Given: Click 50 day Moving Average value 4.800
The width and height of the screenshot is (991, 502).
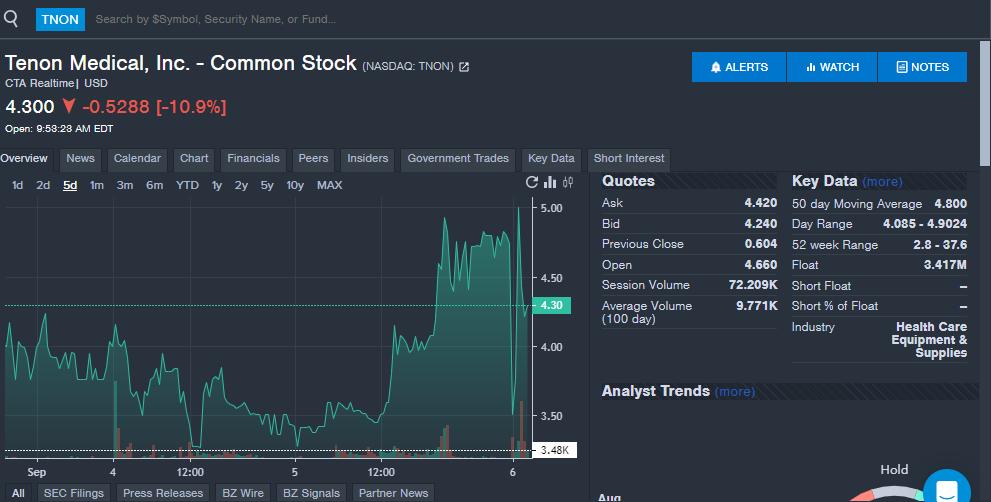Looking at the screenshot, I should point(950,204).
